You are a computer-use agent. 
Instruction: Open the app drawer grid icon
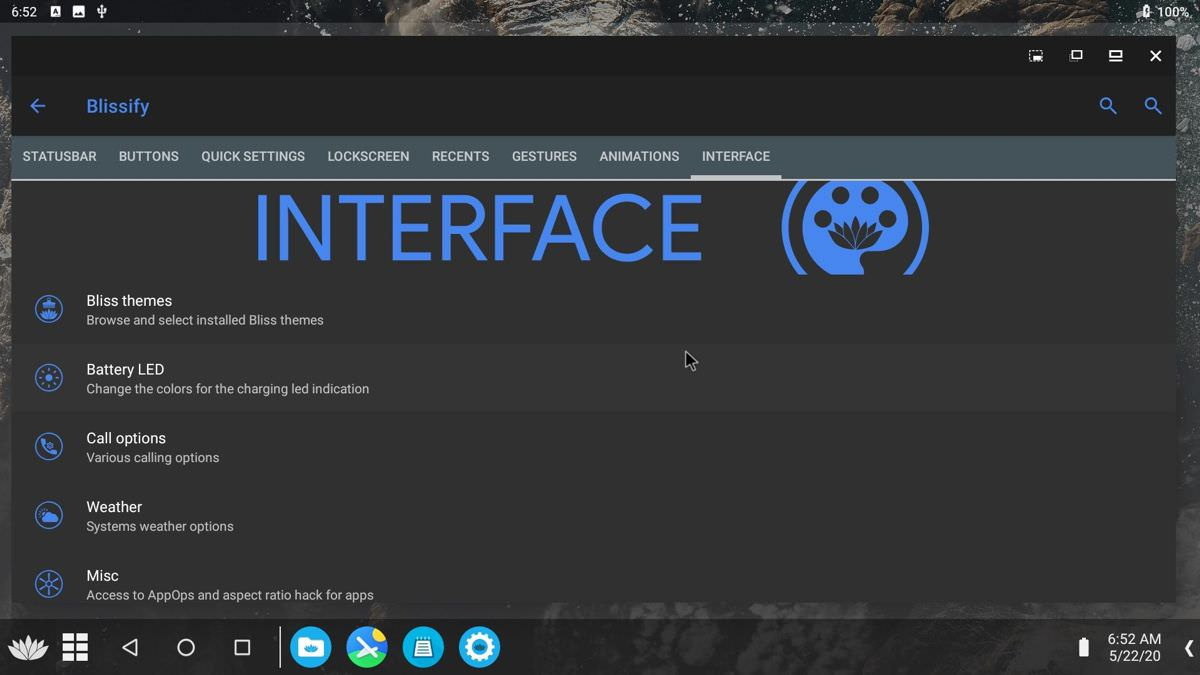tap(75, 648)
